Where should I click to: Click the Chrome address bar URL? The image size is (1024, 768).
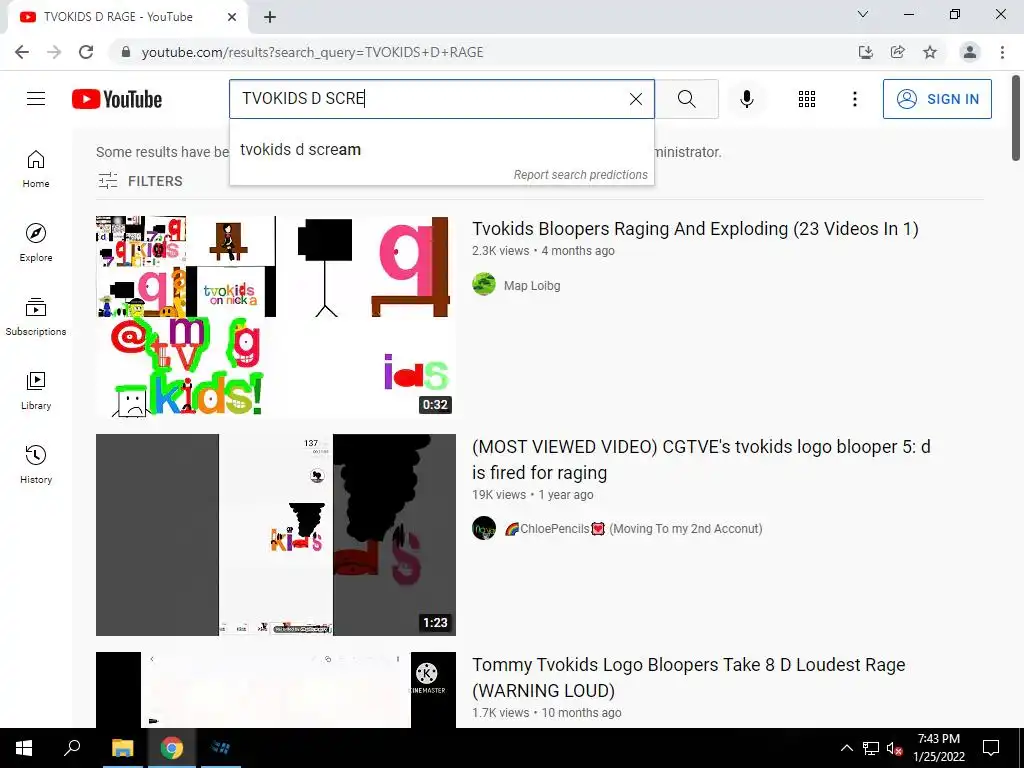[312, 52]
